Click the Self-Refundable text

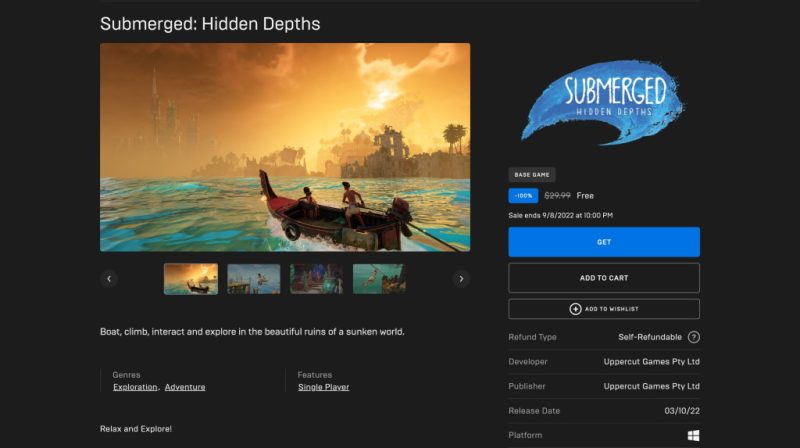point(650,337)
